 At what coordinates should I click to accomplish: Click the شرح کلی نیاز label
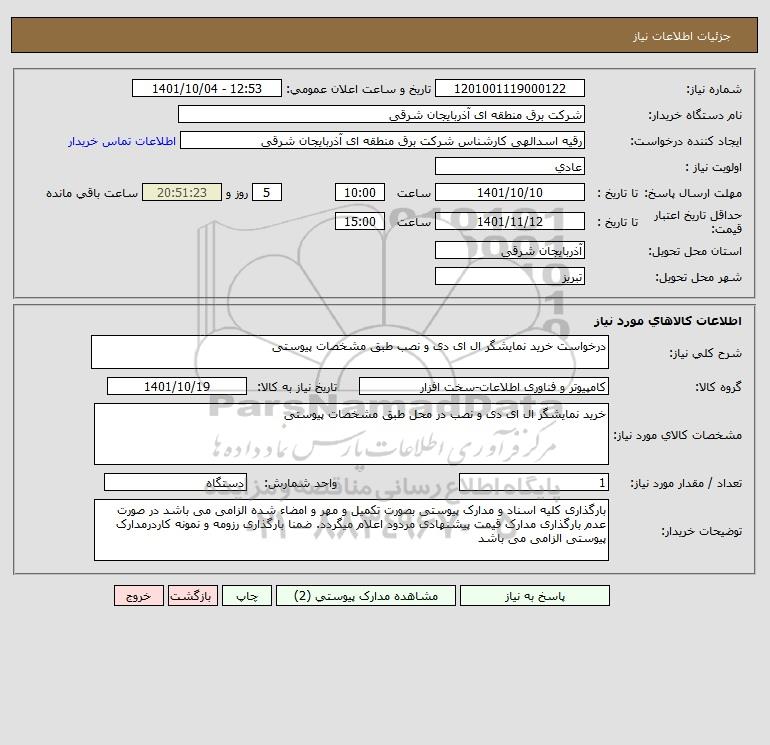tap(706, 353)
